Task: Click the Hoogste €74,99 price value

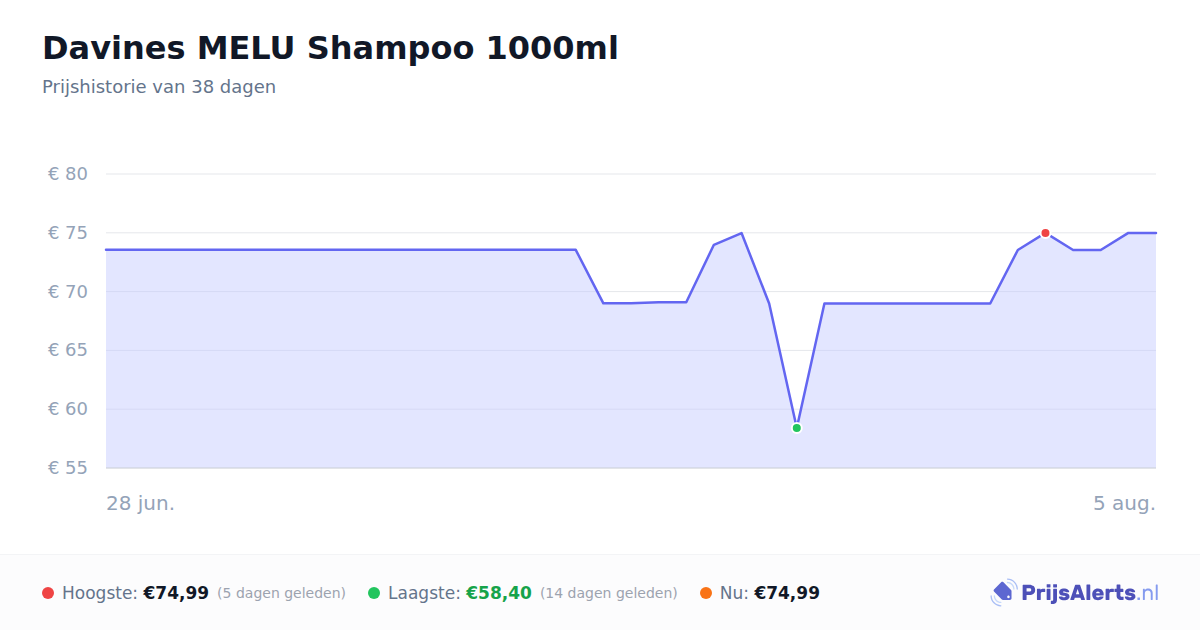Action: 176,593
